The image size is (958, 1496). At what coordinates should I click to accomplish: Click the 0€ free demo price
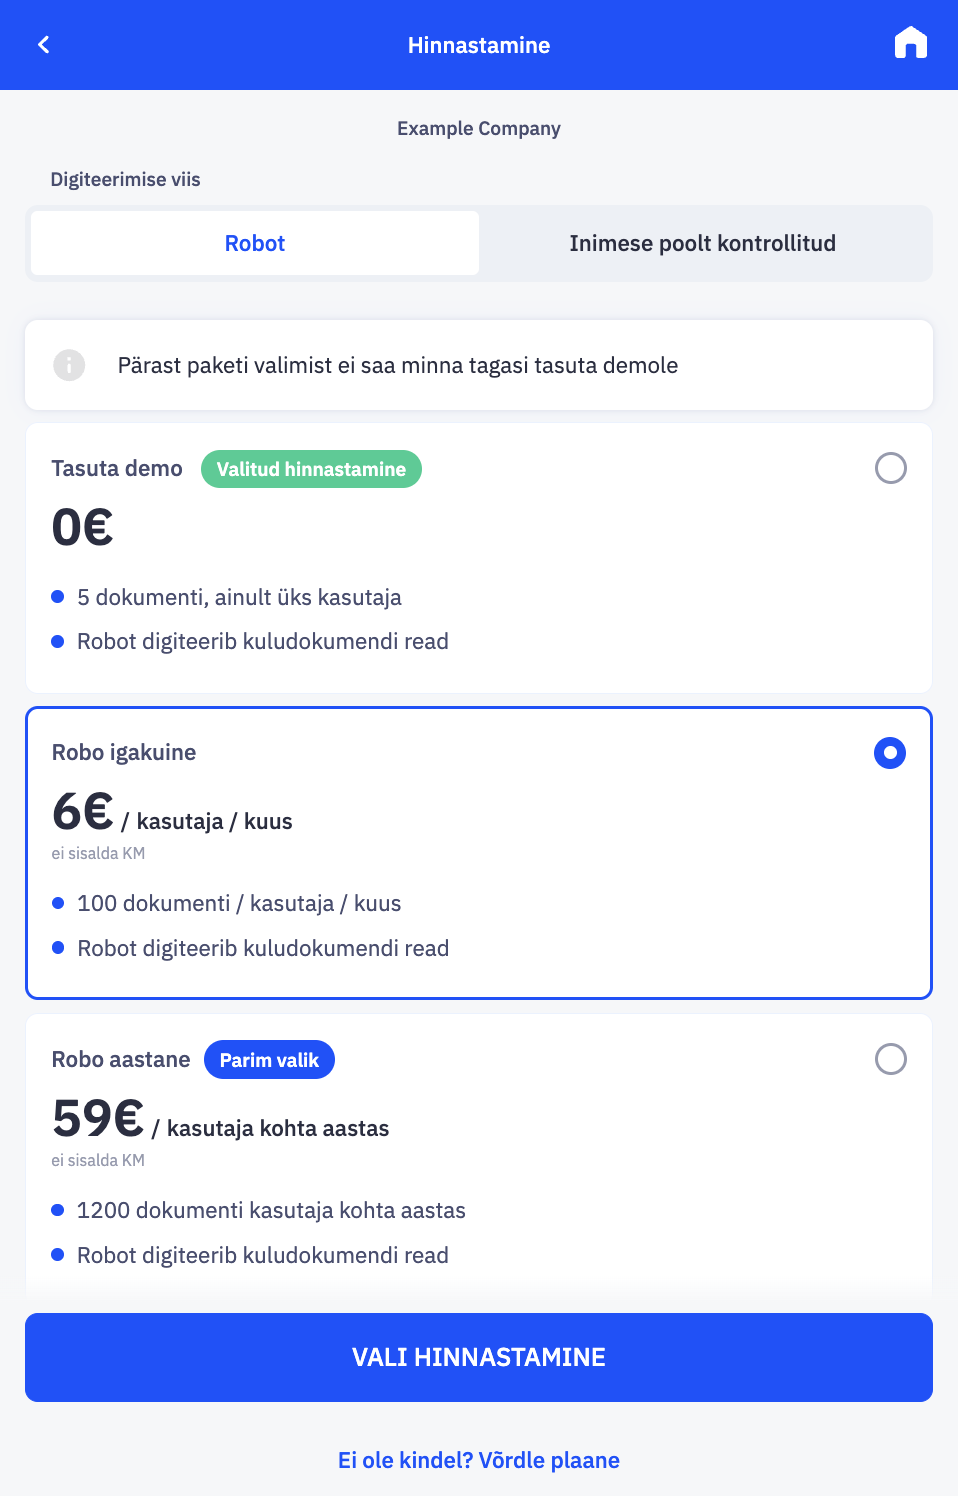click(x=83, y=527)
